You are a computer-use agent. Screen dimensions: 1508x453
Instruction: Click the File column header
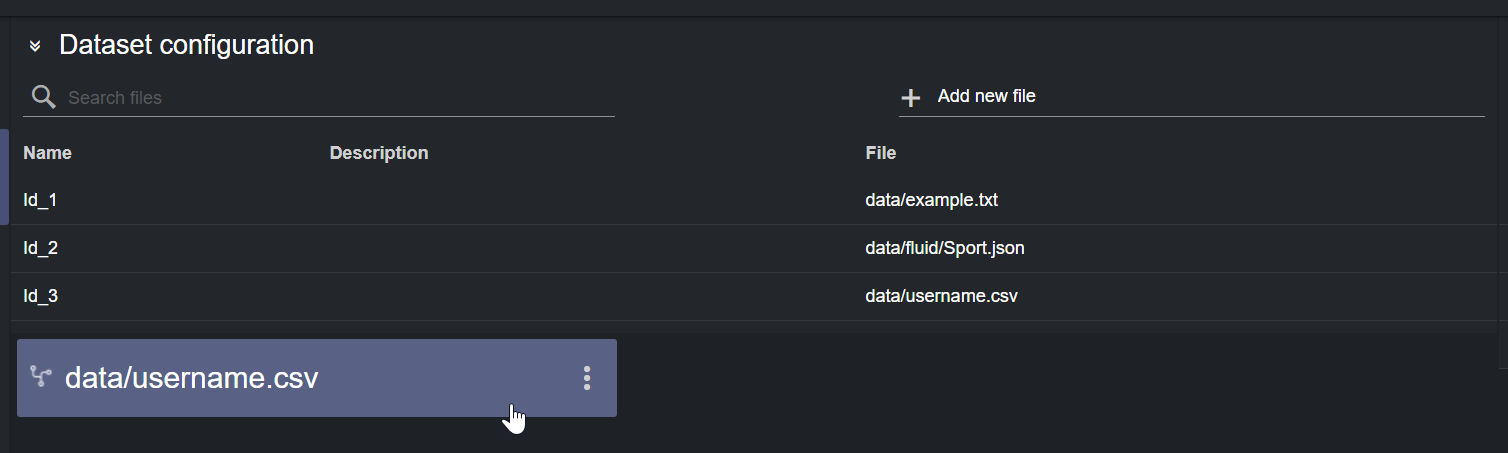point(880,153)
